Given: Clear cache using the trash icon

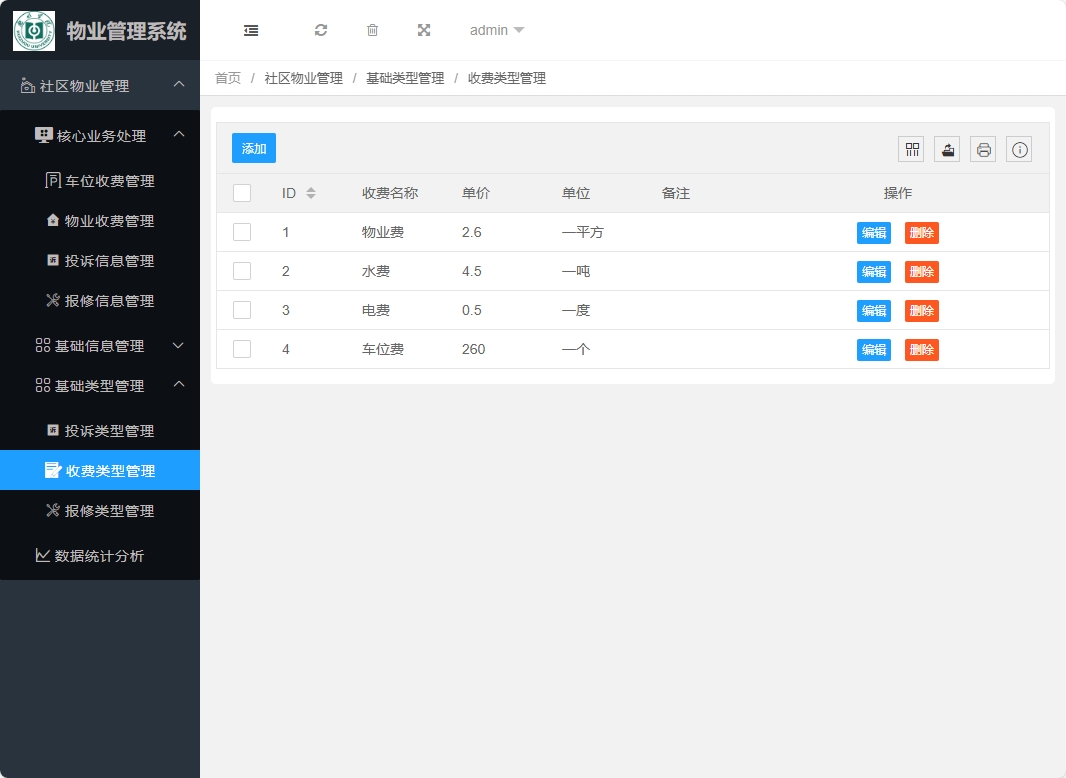Looking at the screenshot, I should 372,30.
